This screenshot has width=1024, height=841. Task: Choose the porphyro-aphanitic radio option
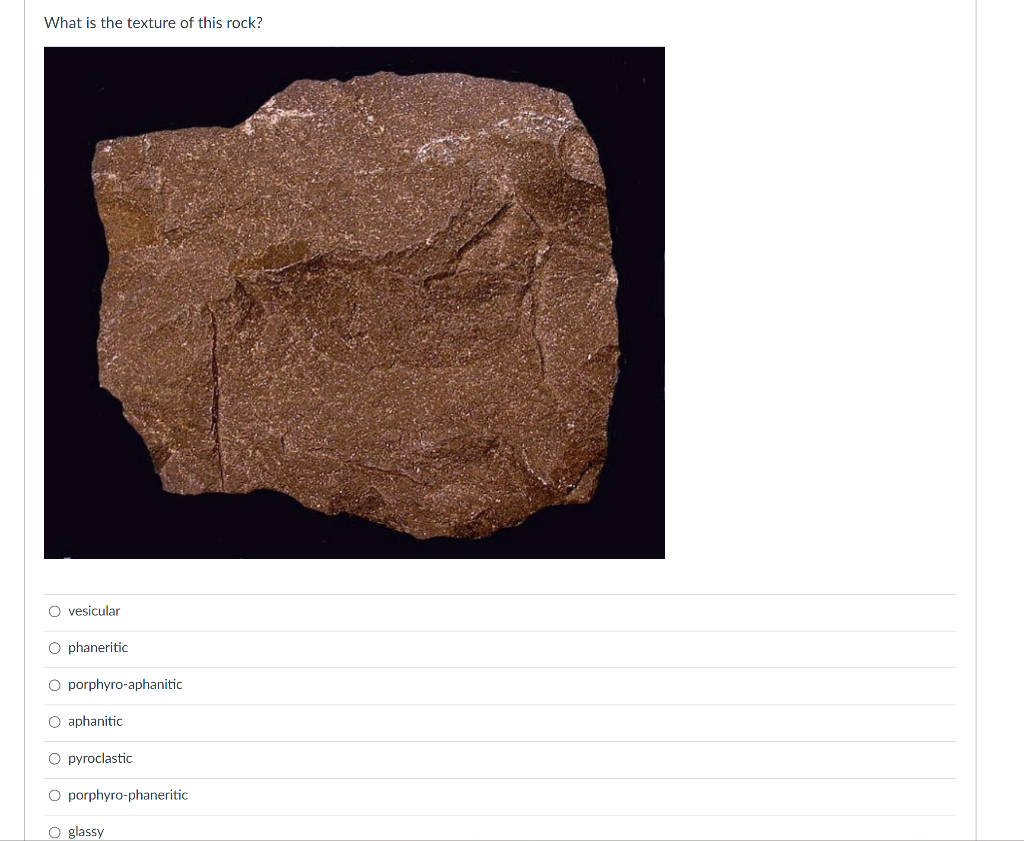point(55,685)
